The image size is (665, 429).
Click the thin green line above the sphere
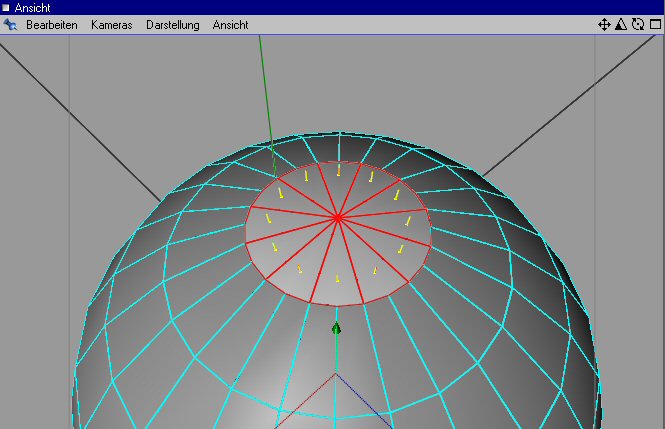click(266, 100)
